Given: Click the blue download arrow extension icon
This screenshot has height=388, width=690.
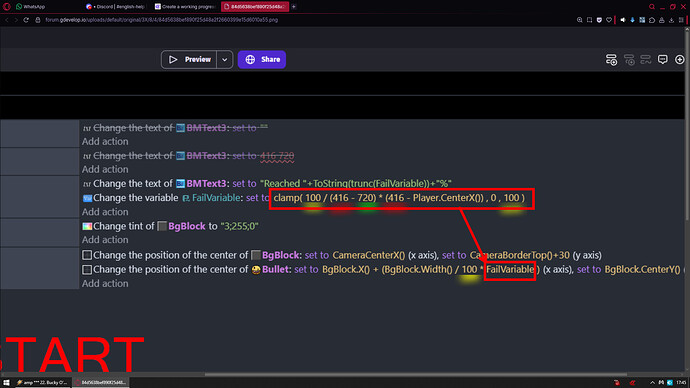Looking at the screenshot, I should [x=632, y=20].
